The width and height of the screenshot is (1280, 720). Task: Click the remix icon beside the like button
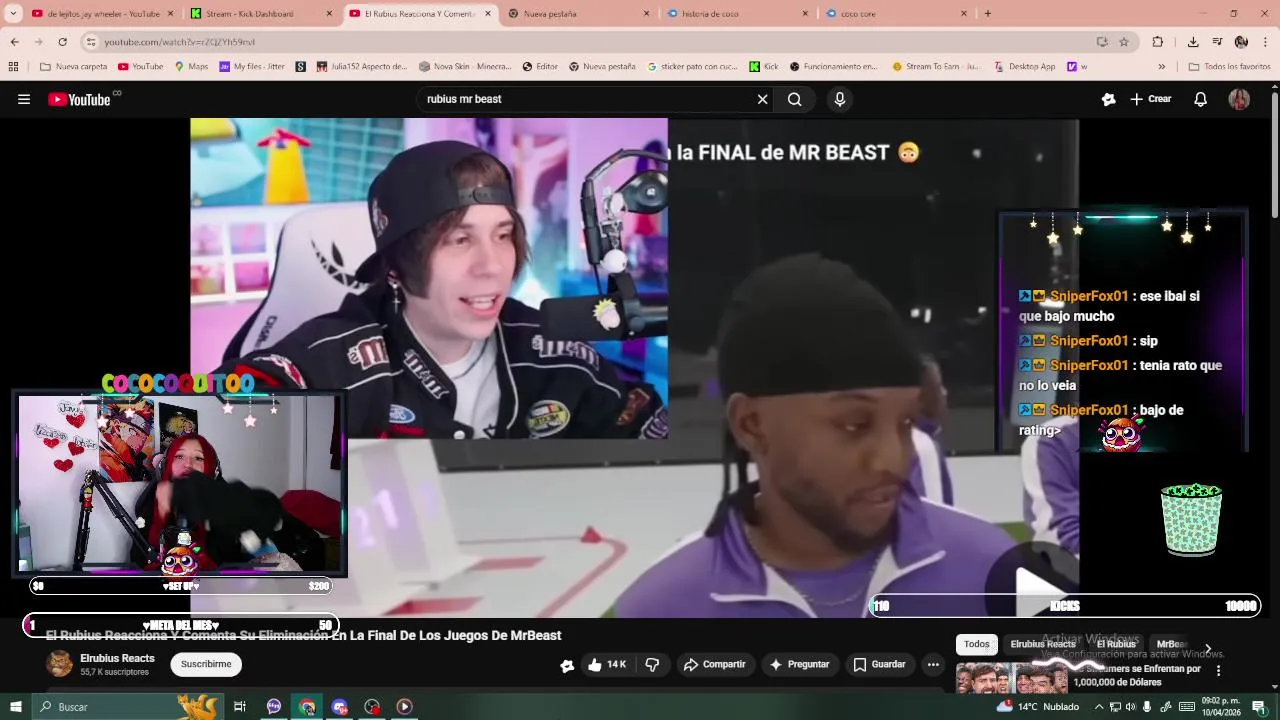(x=567, y=665)
